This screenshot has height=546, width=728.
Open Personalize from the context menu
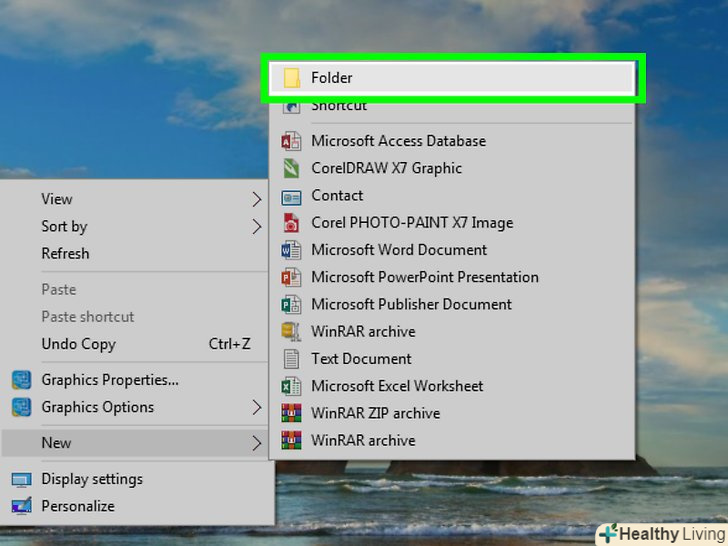click(x=78, y=506)
